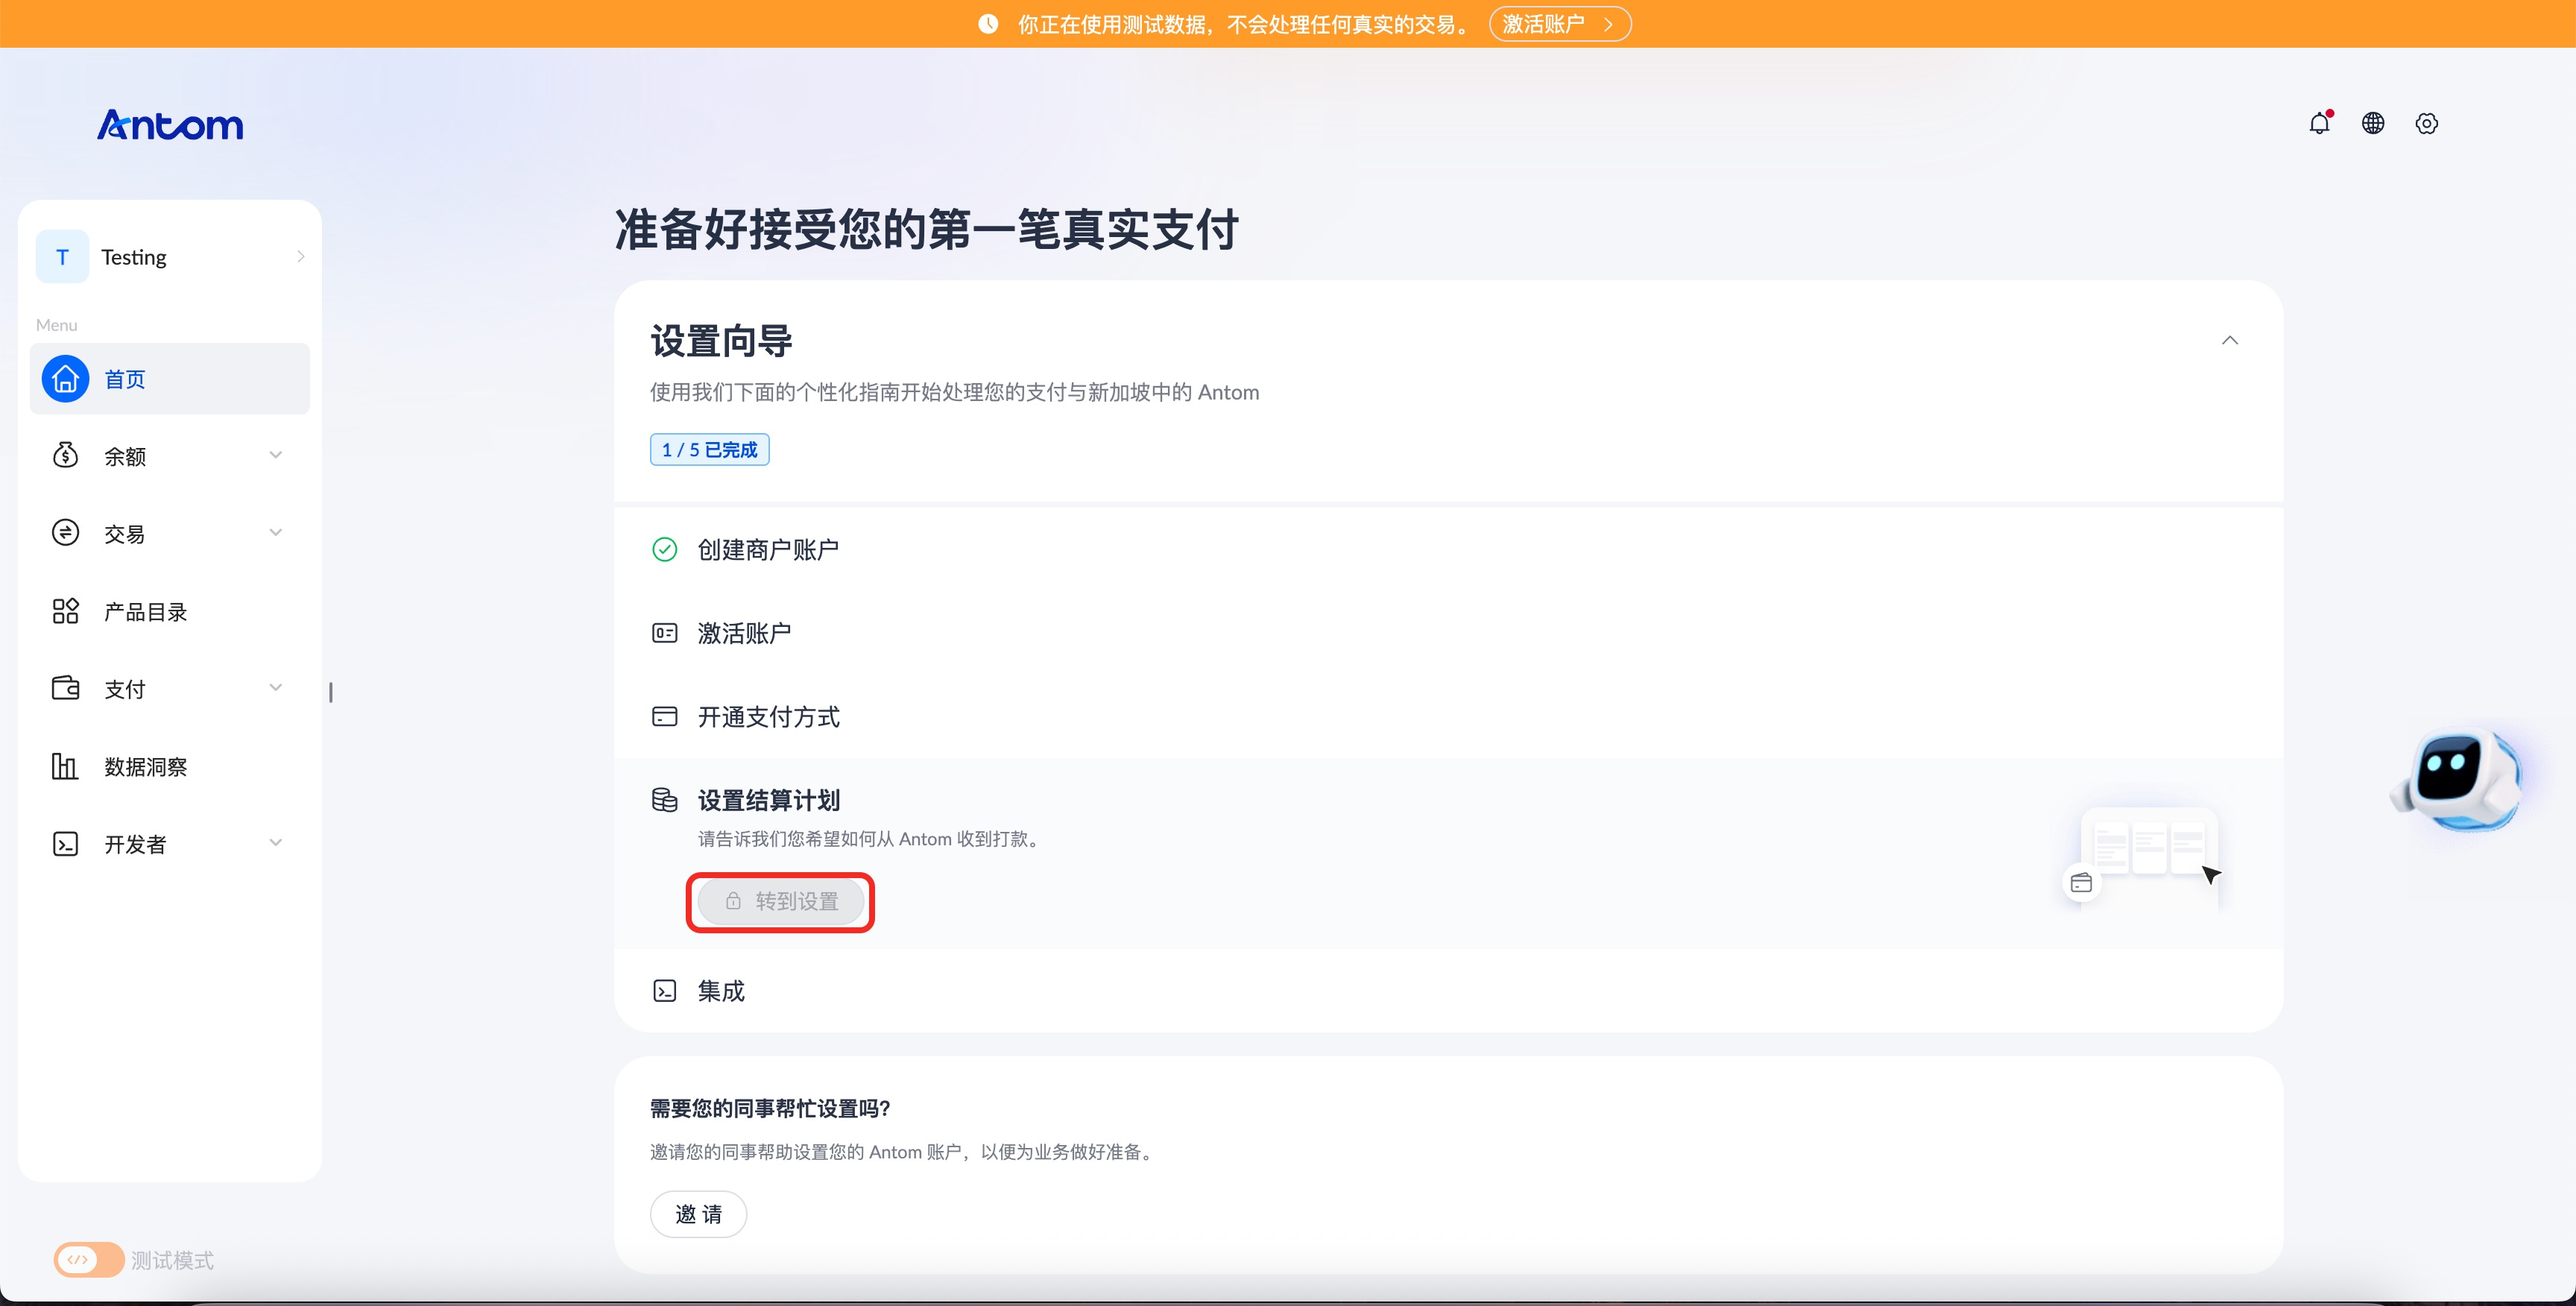
Task: Open 数据洞察 menu item
Action: [x=170, y=766]
